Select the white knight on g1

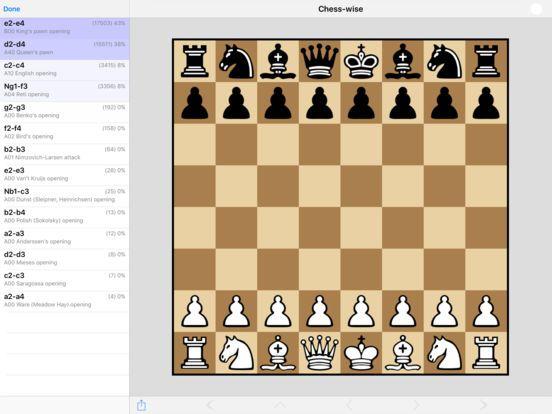tap(445, 353)
